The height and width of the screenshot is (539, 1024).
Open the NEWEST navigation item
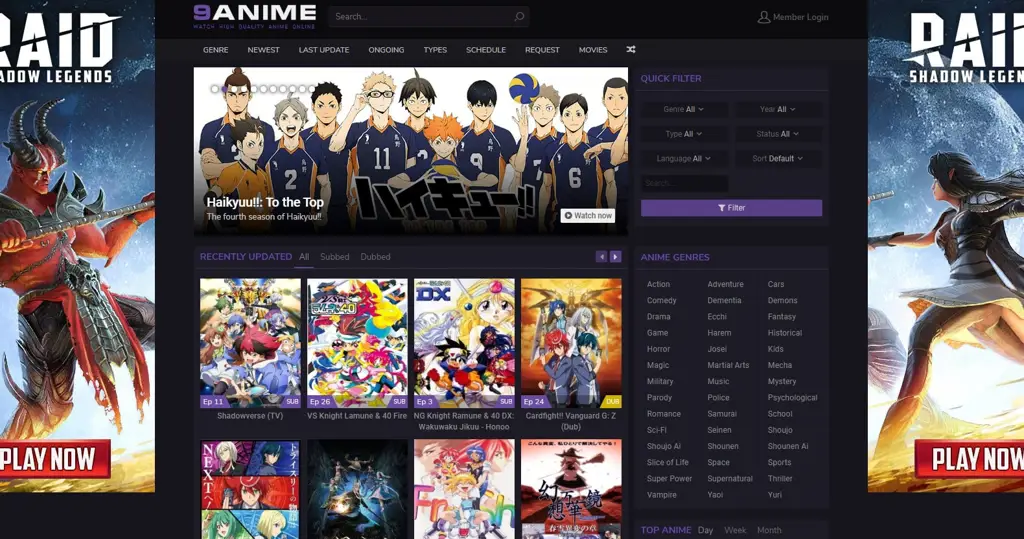[263, 50]
